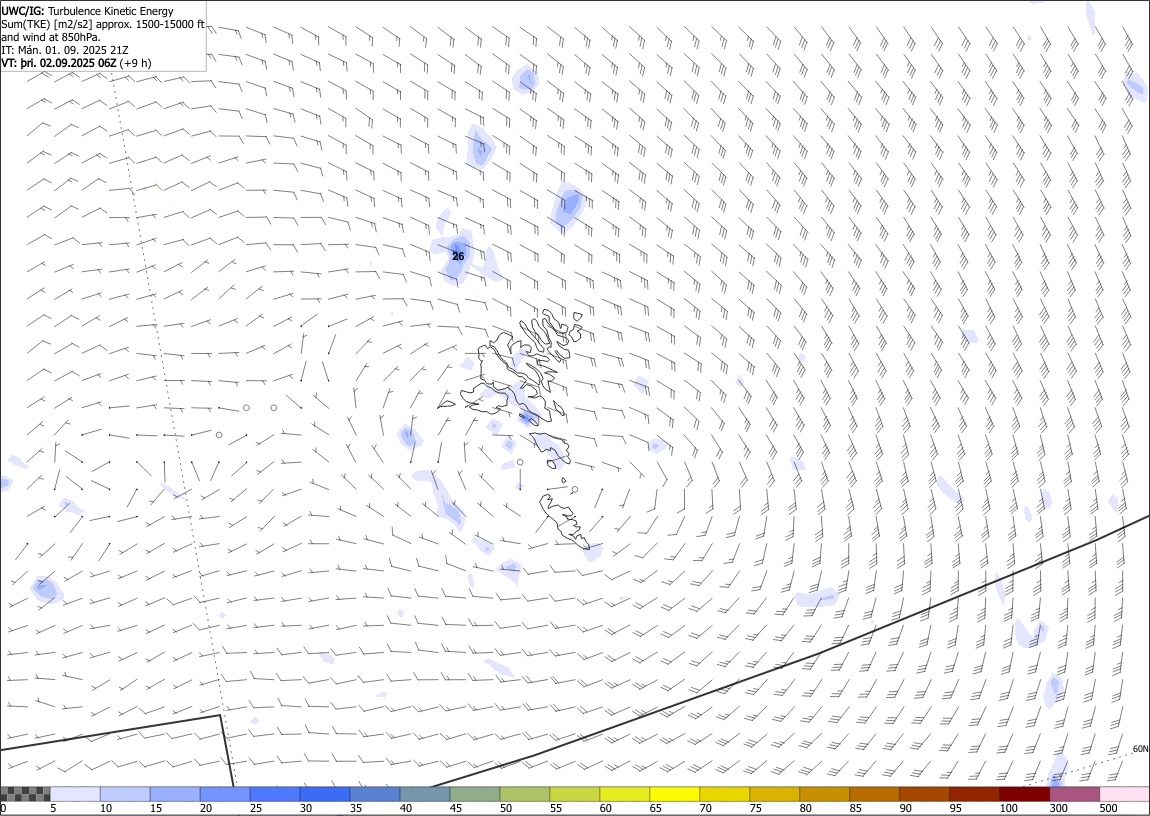Click the 'UWC/IG: Turbulence Kinetic Energy' title
Viewport: 1150px width, 816px height.
click(87, 11)
